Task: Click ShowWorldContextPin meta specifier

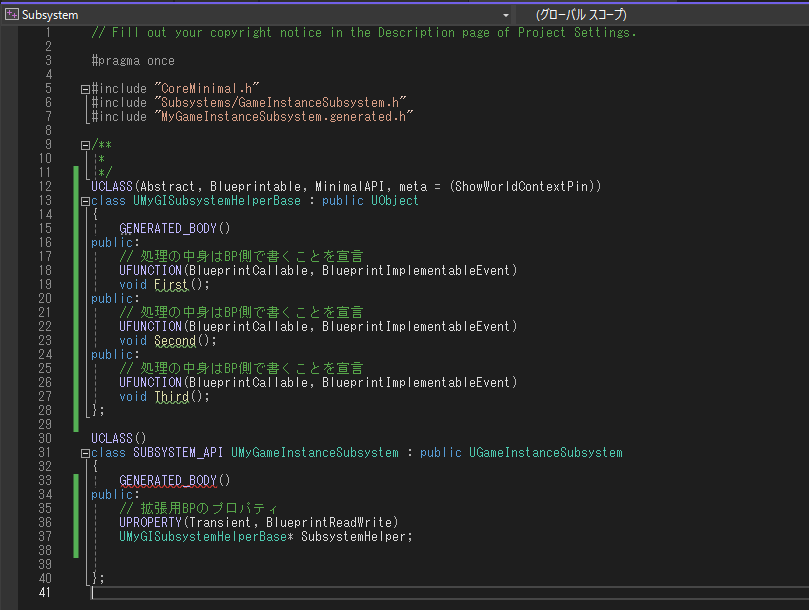Action: point(522,186)
